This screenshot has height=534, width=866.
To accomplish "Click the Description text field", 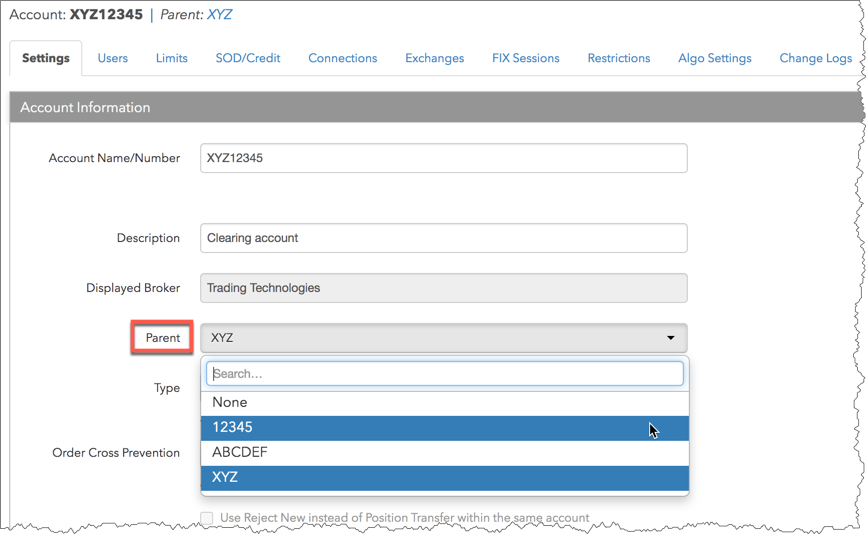I will click(443, 238).
